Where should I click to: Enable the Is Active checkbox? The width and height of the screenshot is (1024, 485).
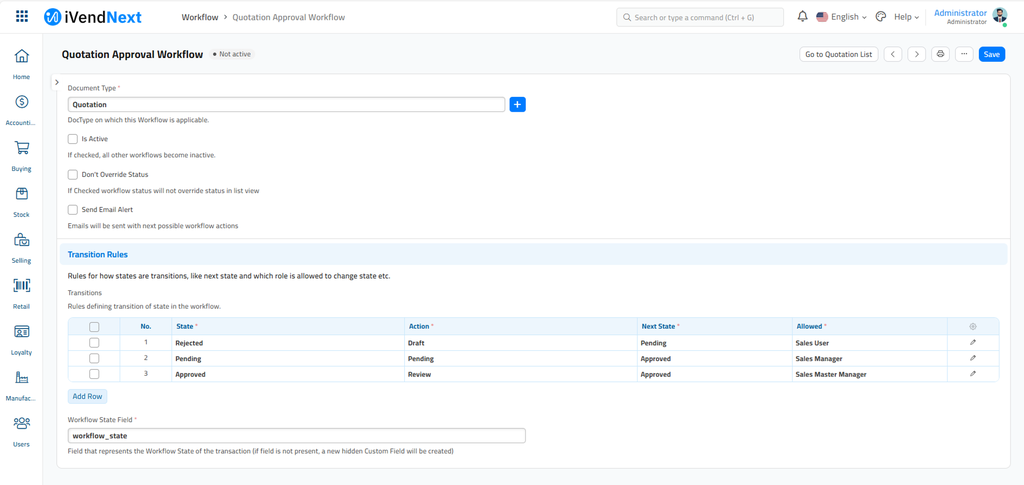coord(73,139)
